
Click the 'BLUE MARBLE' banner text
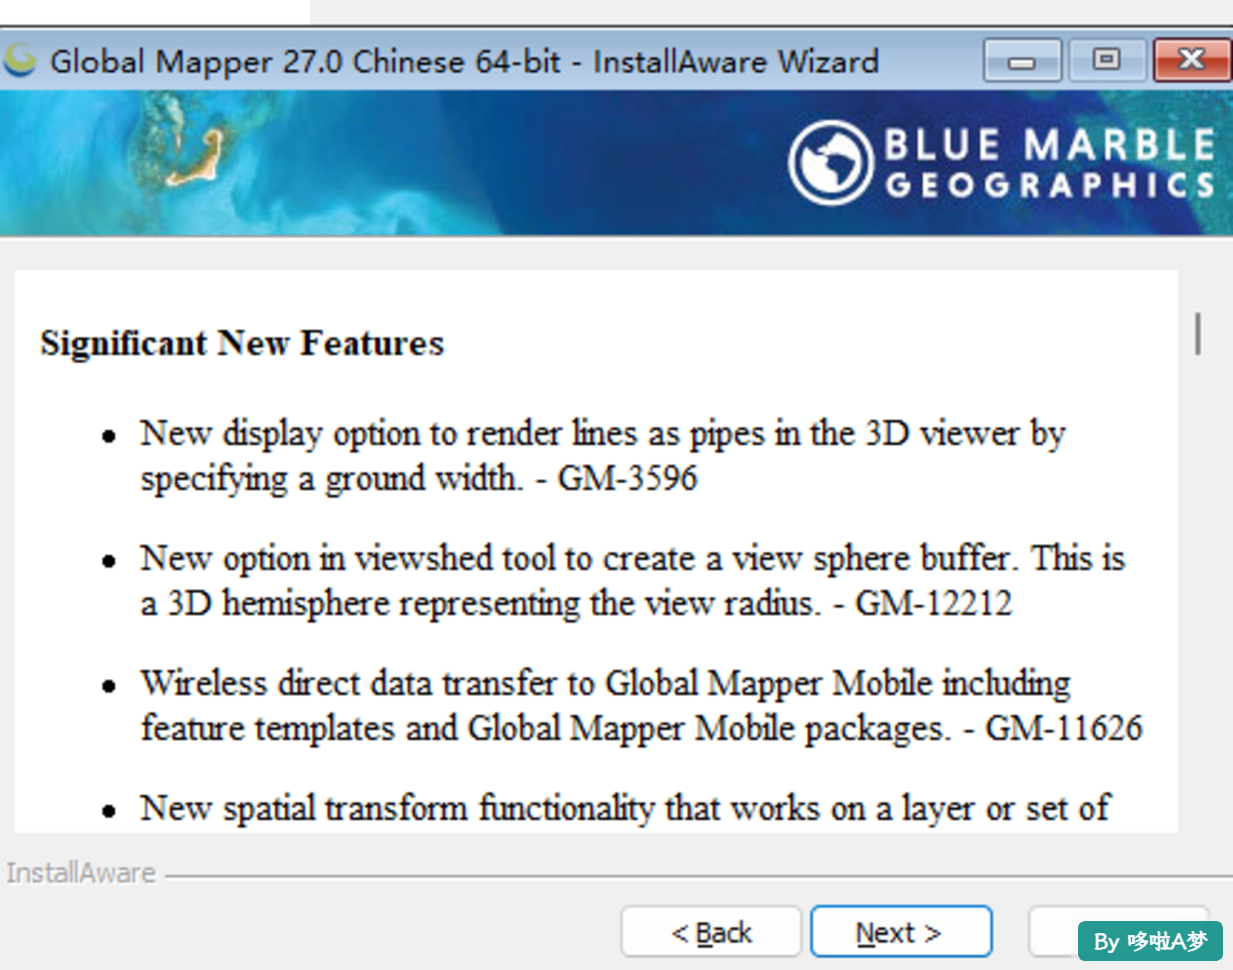1050,145
